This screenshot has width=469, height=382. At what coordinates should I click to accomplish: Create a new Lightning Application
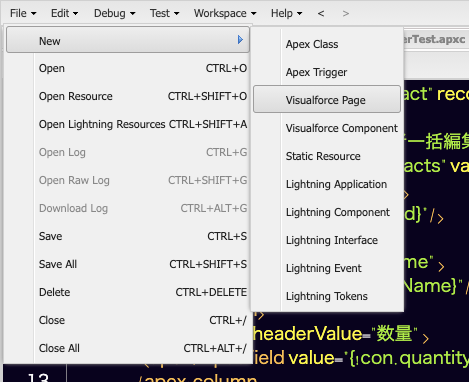[327, 184]
